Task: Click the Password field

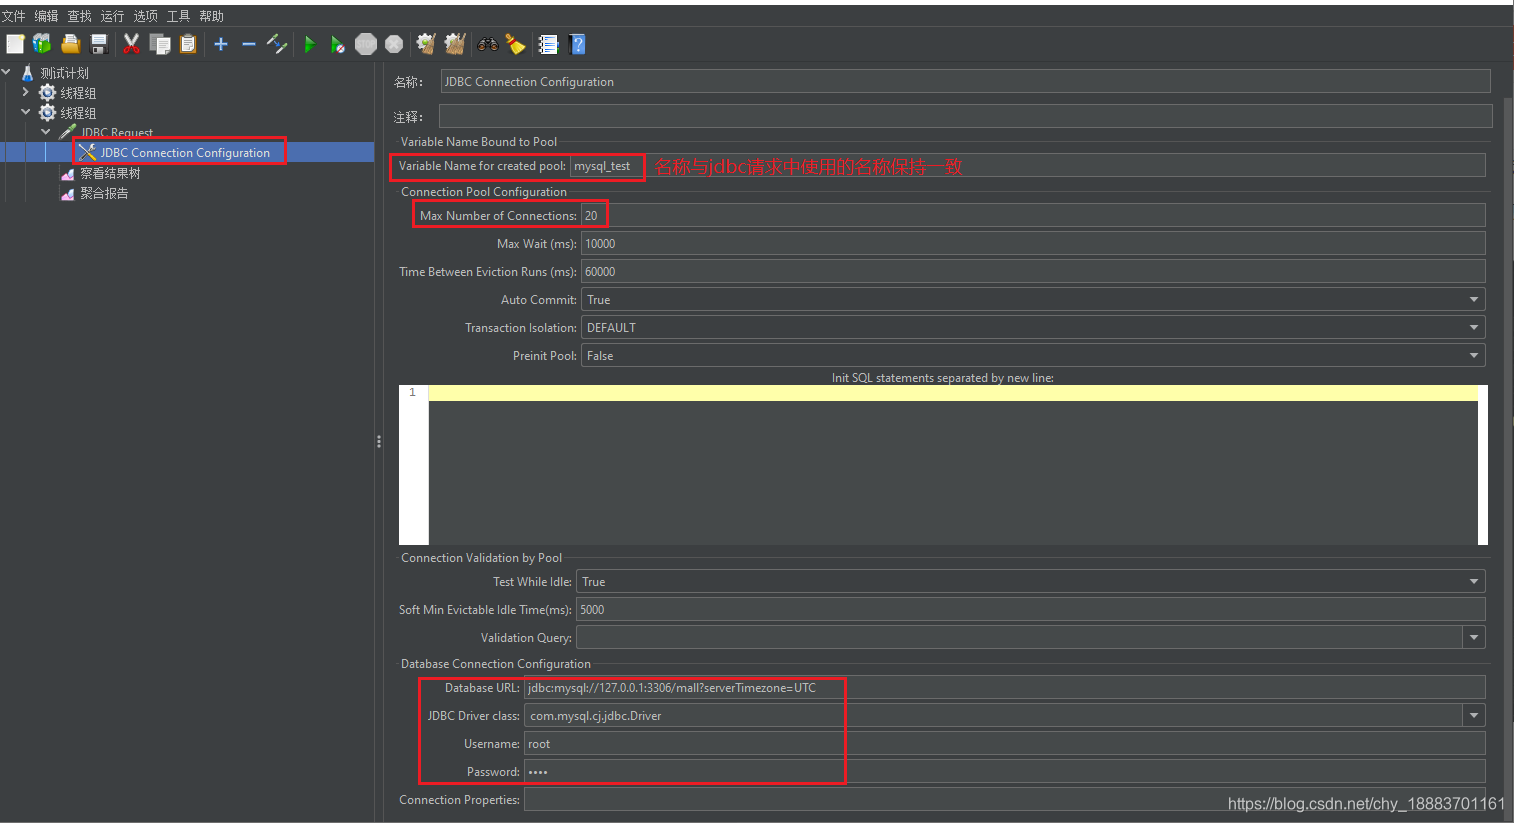Action: point(1005,771)
